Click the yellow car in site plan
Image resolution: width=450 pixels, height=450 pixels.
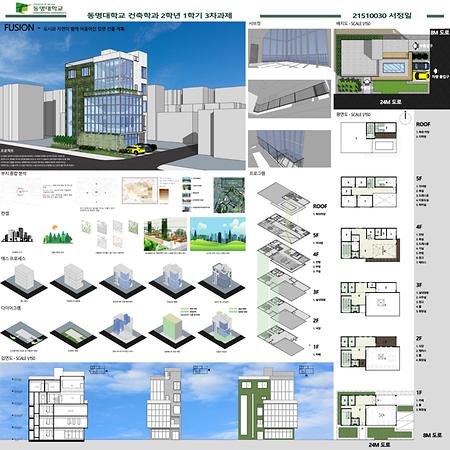click(421, 76)
